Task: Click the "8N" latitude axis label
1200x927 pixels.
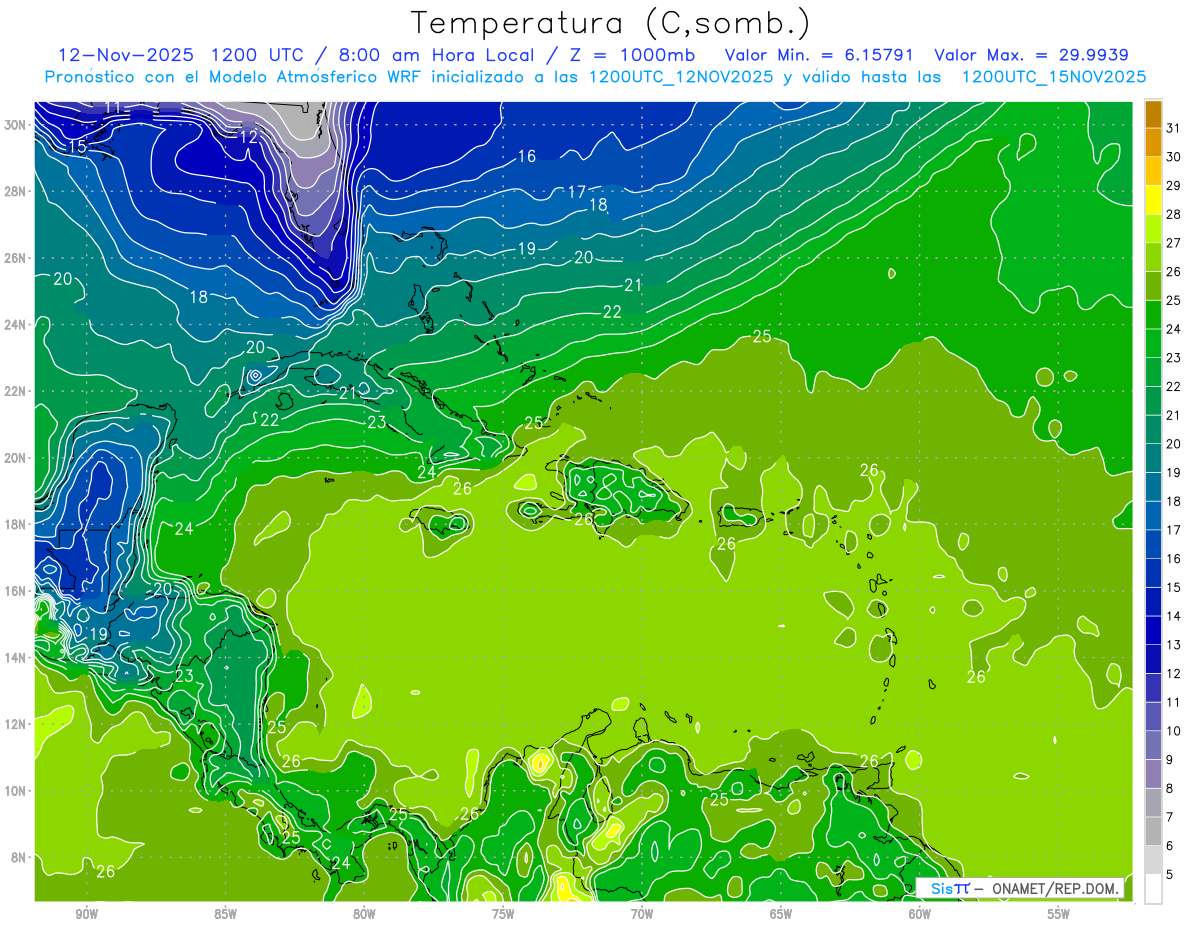Action: coord(19,857)
